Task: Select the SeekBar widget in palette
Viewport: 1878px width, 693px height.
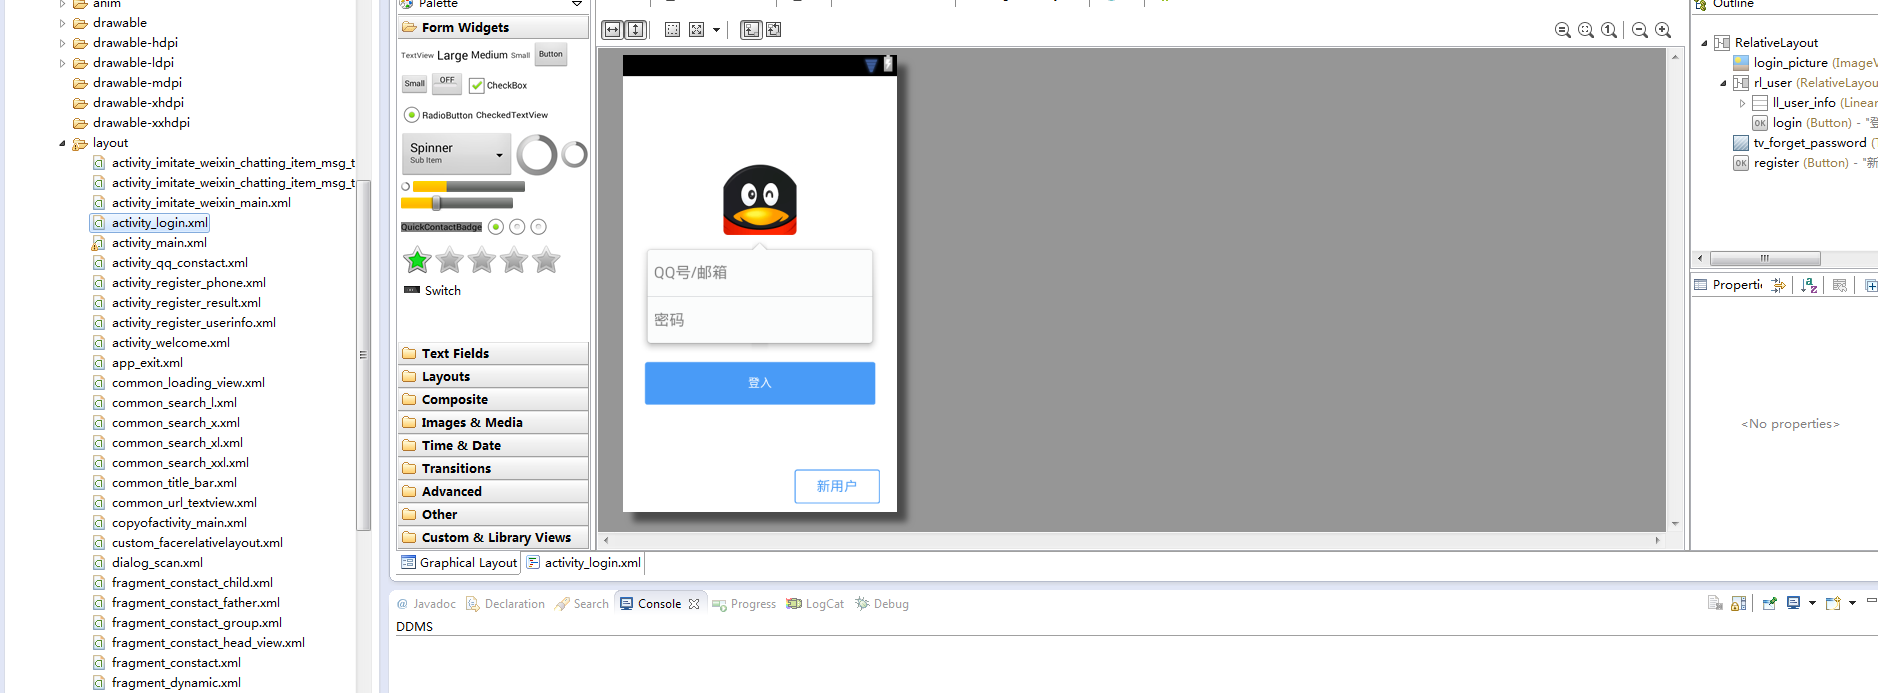Action: [457, 203]
